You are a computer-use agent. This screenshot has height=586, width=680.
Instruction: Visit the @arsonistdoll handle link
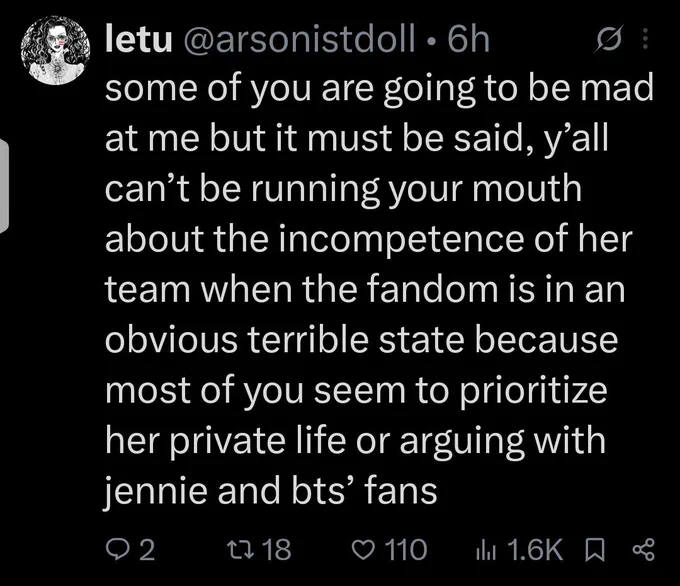[x=300, y=41]
